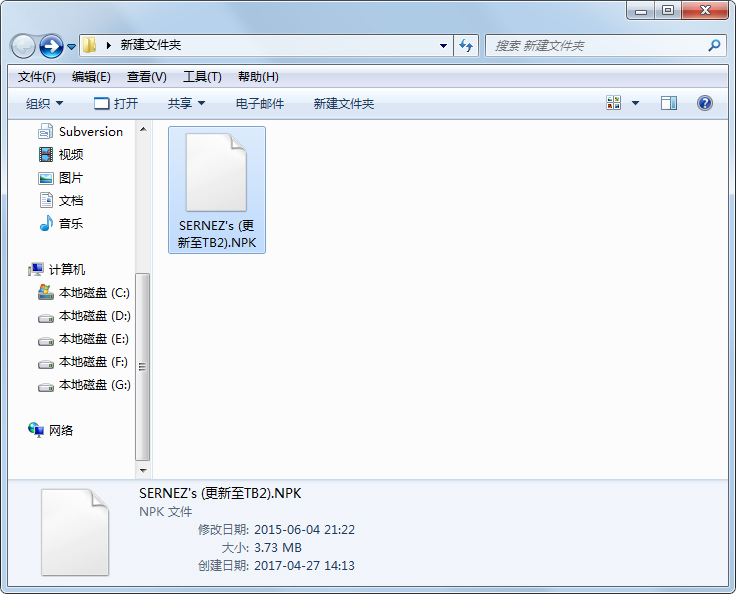
Task: Click the blue help icon
Action: point(705,103)
